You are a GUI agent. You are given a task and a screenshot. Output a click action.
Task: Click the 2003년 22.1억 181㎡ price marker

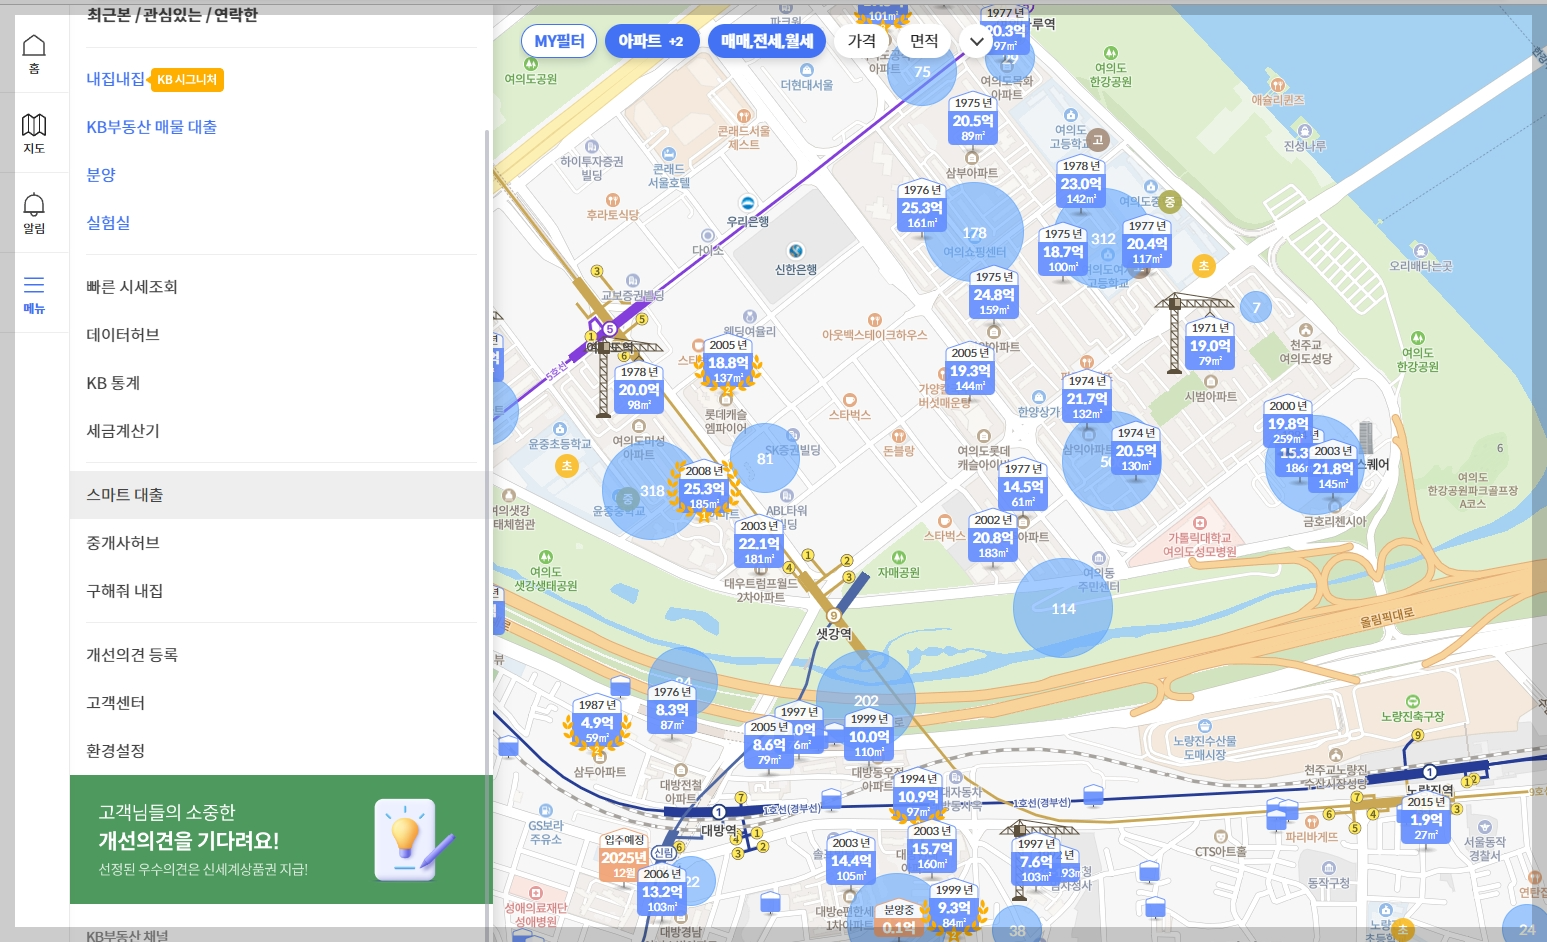click(x=759, y=543)
